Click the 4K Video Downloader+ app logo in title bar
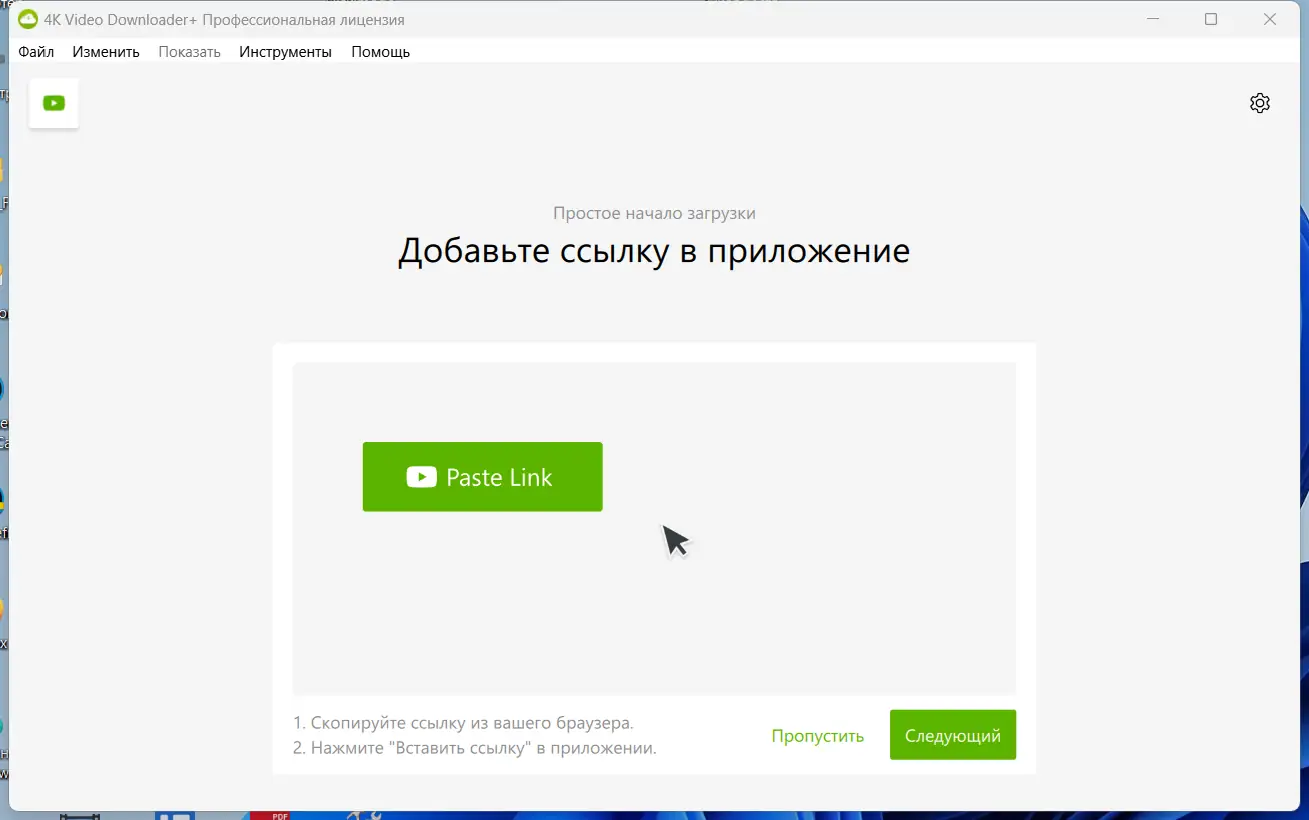 27,18
